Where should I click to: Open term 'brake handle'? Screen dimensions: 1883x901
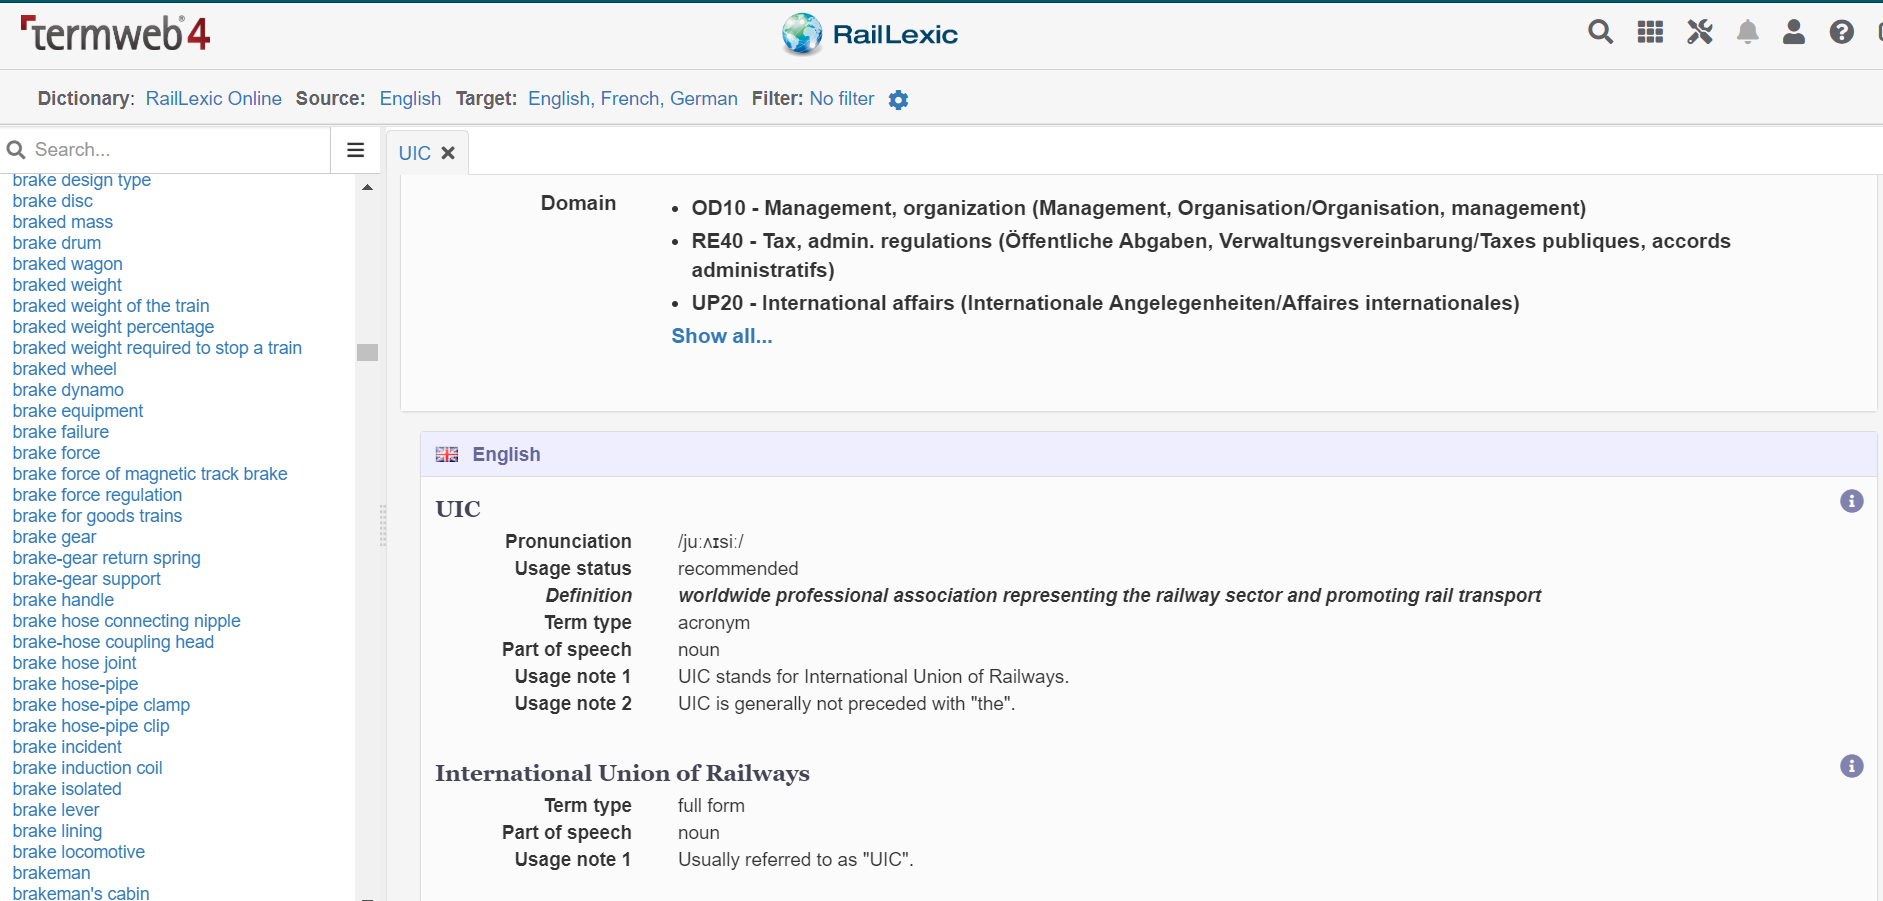pos(63,600)
